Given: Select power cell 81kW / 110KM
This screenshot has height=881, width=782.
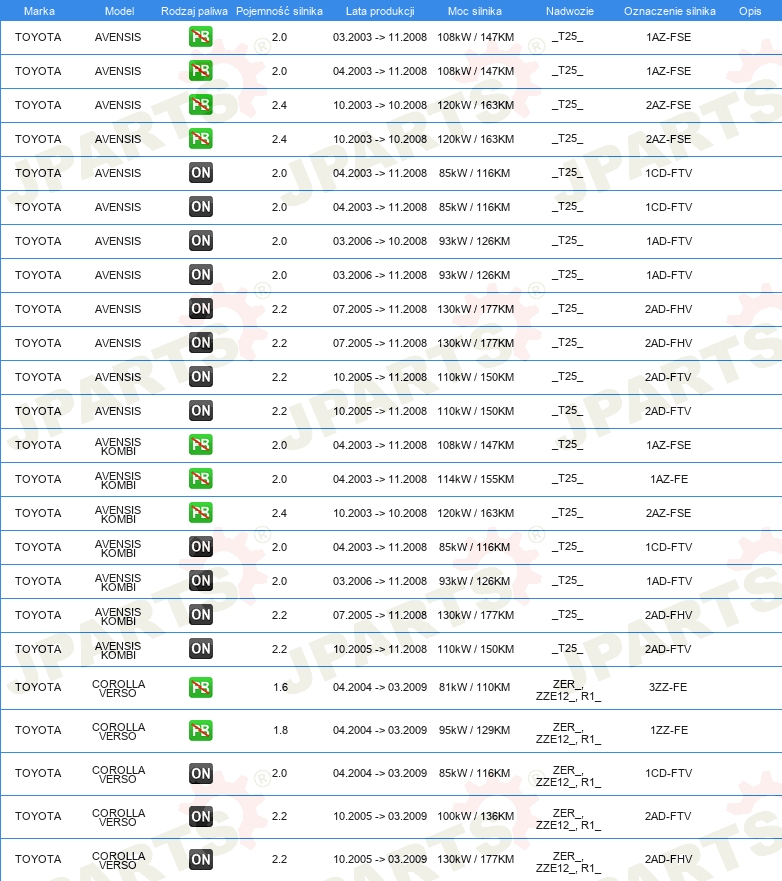Looking at the screenshot, I should (x=475, y=687).
